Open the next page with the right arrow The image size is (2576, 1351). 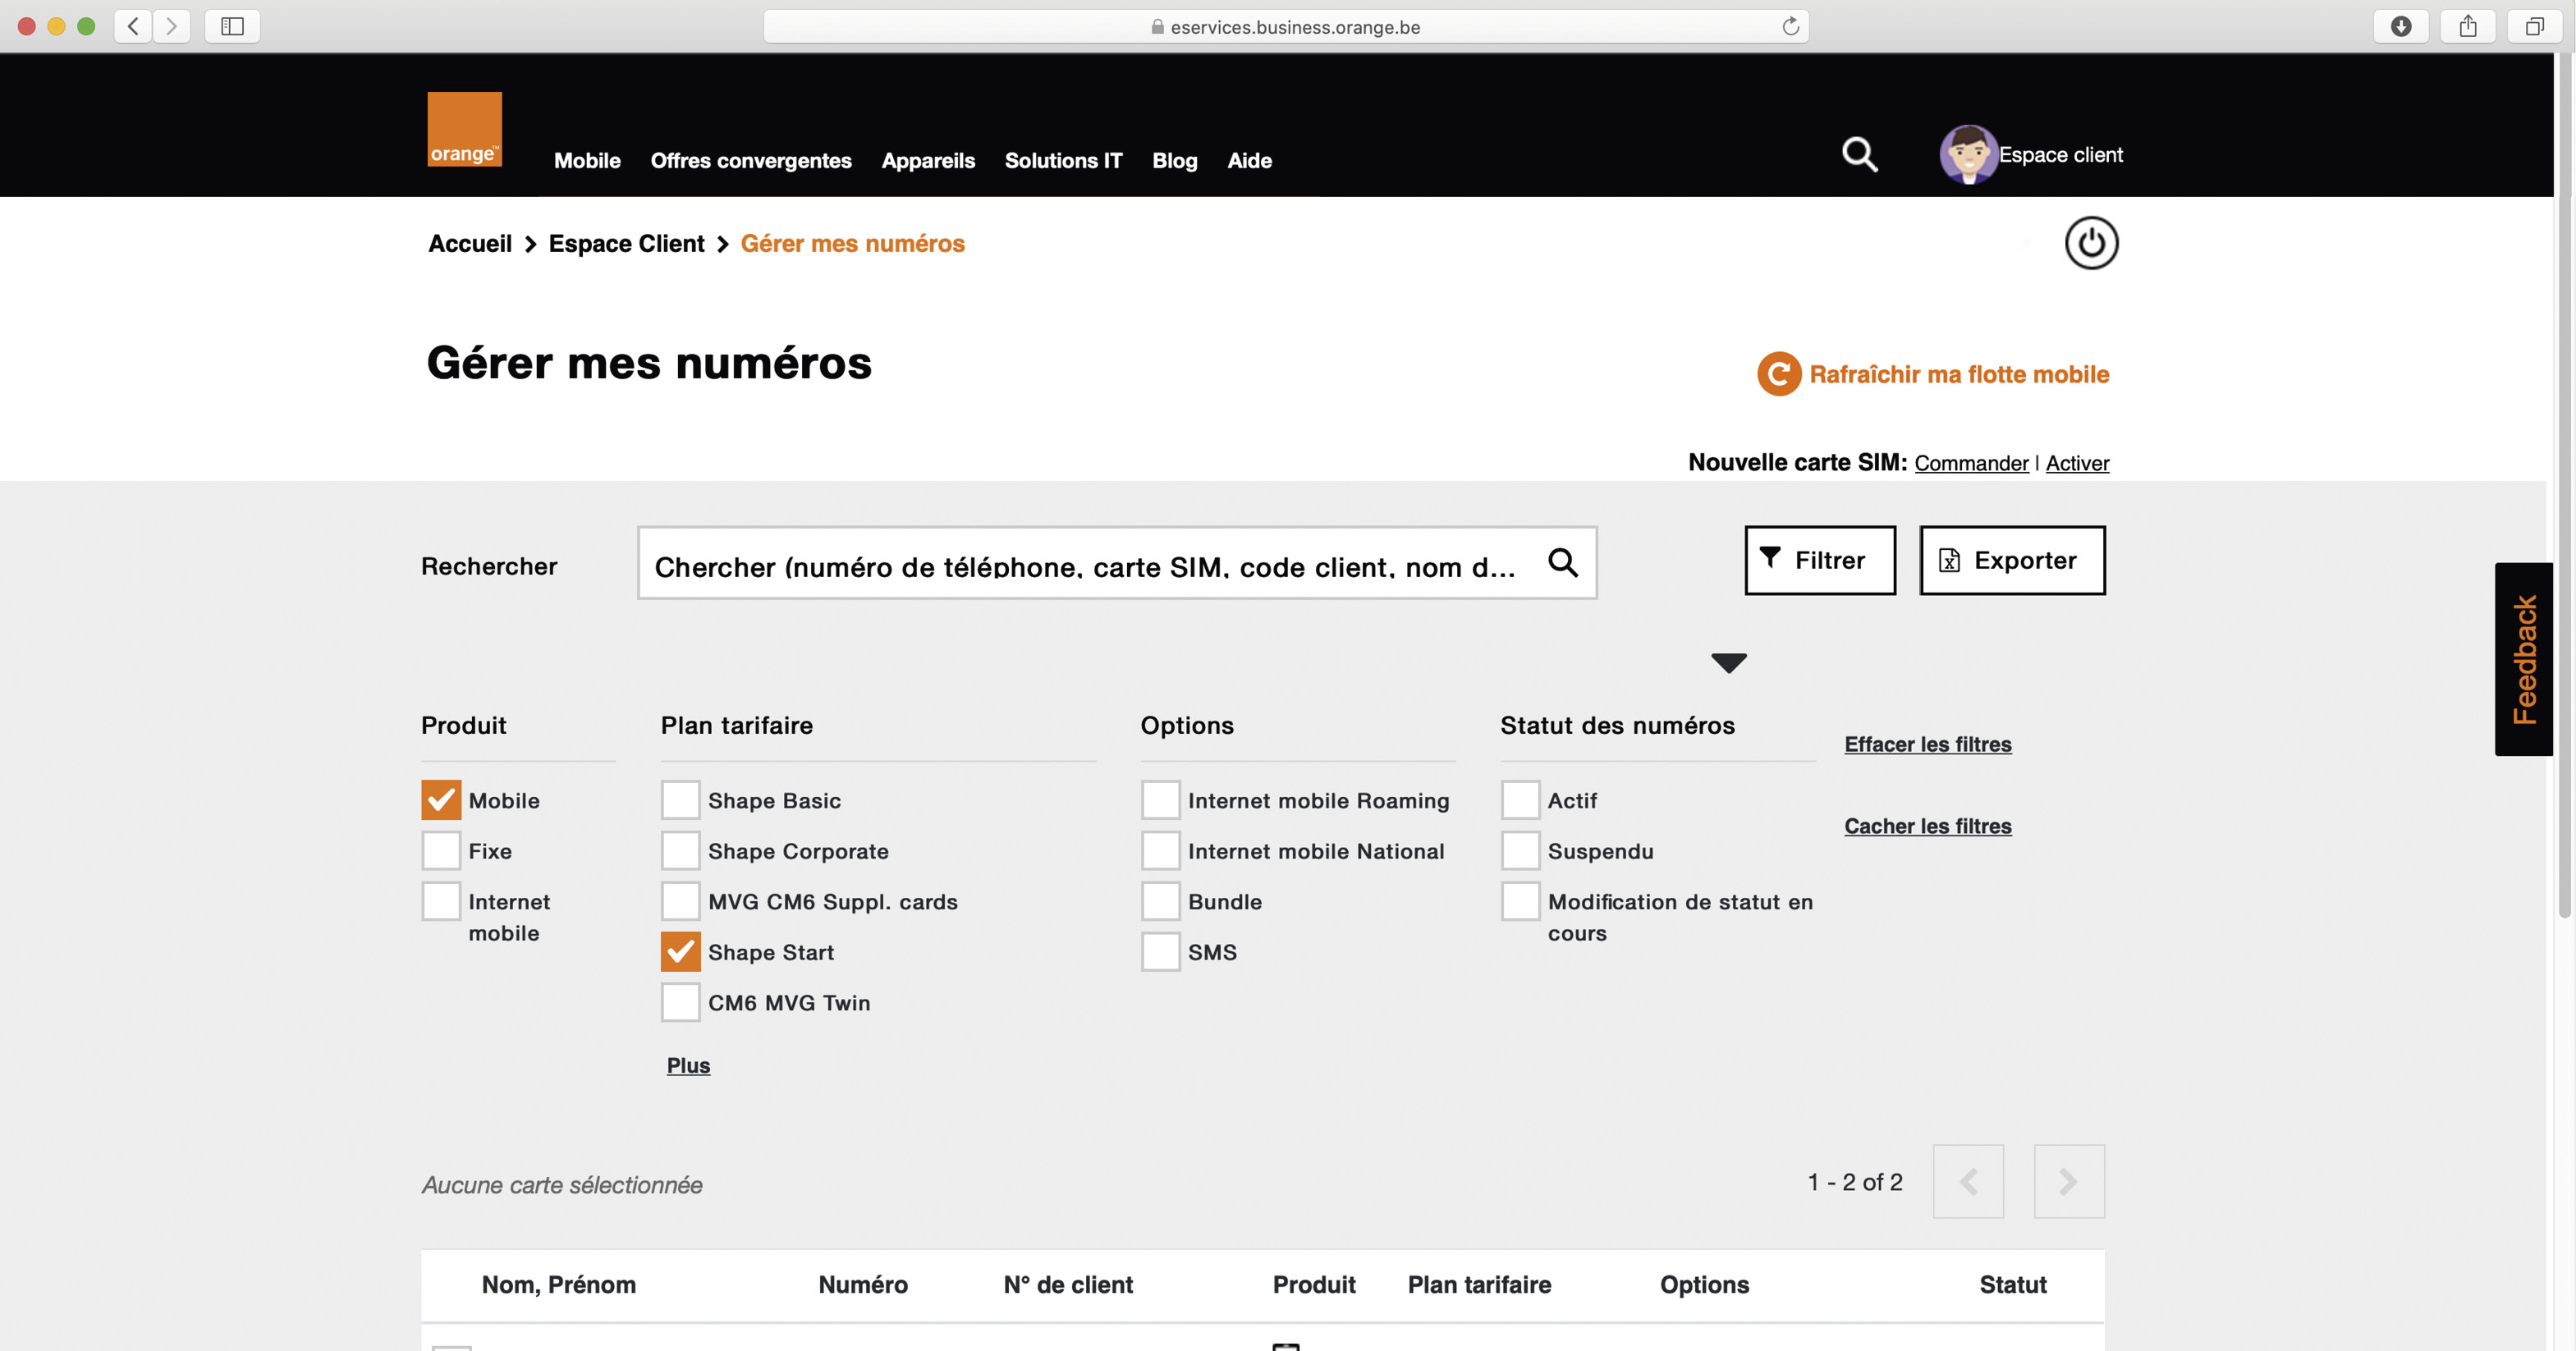click(x=2068, y=1181)
